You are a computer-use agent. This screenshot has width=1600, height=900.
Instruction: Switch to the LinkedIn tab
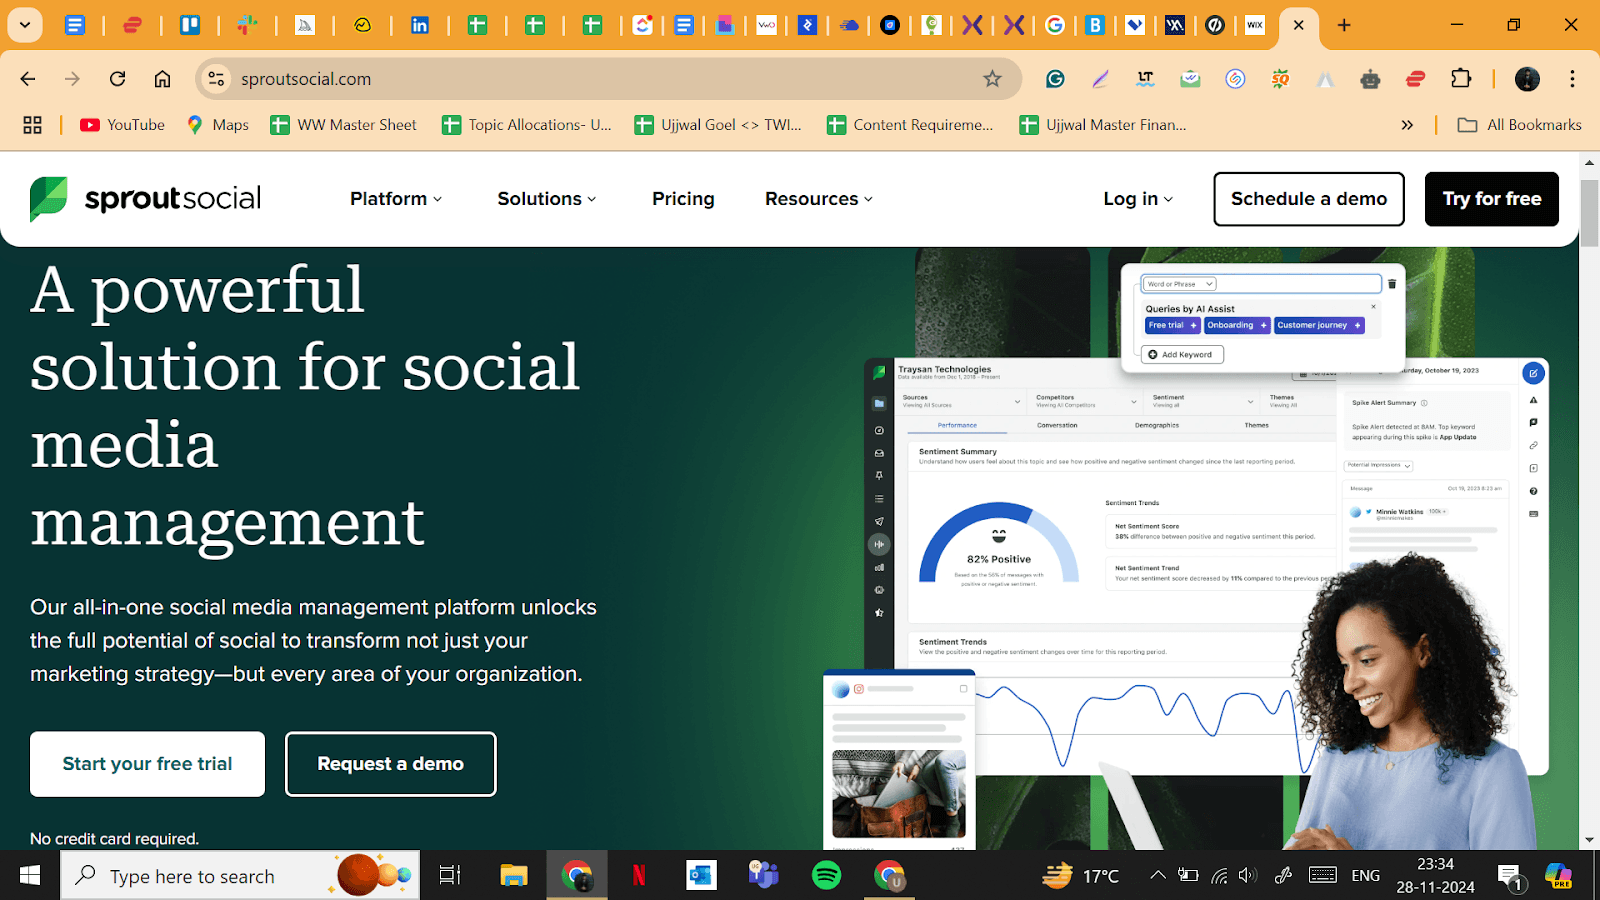pos(420,25)
